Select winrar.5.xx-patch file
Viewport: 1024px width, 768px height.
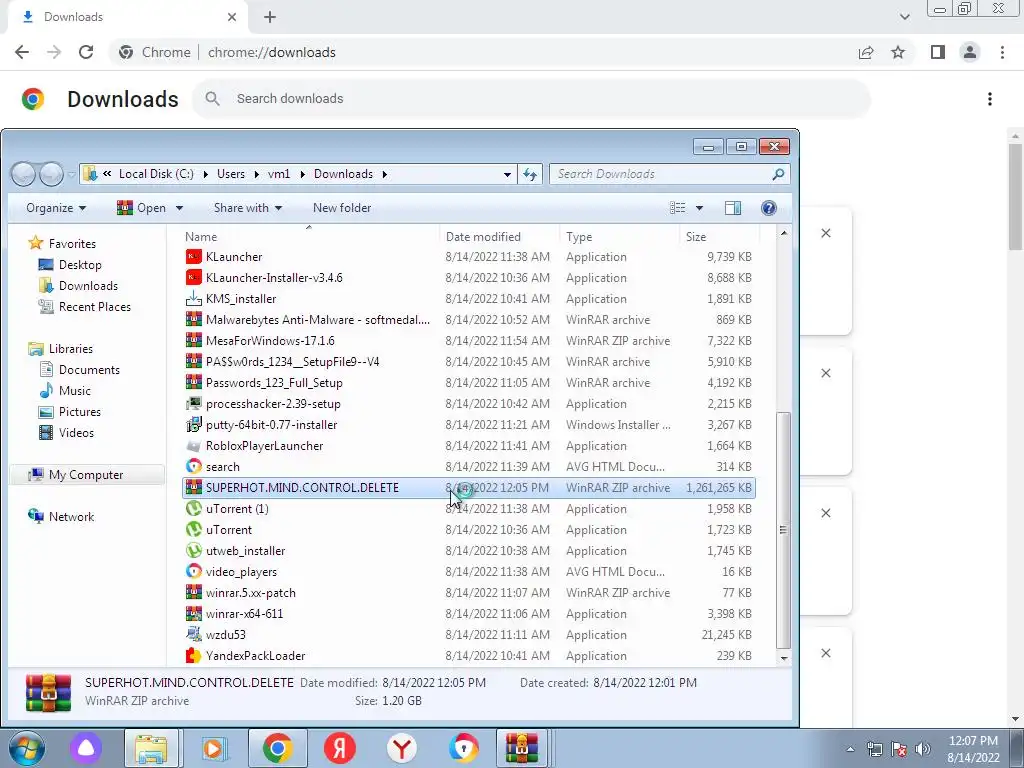coord(251,593)
